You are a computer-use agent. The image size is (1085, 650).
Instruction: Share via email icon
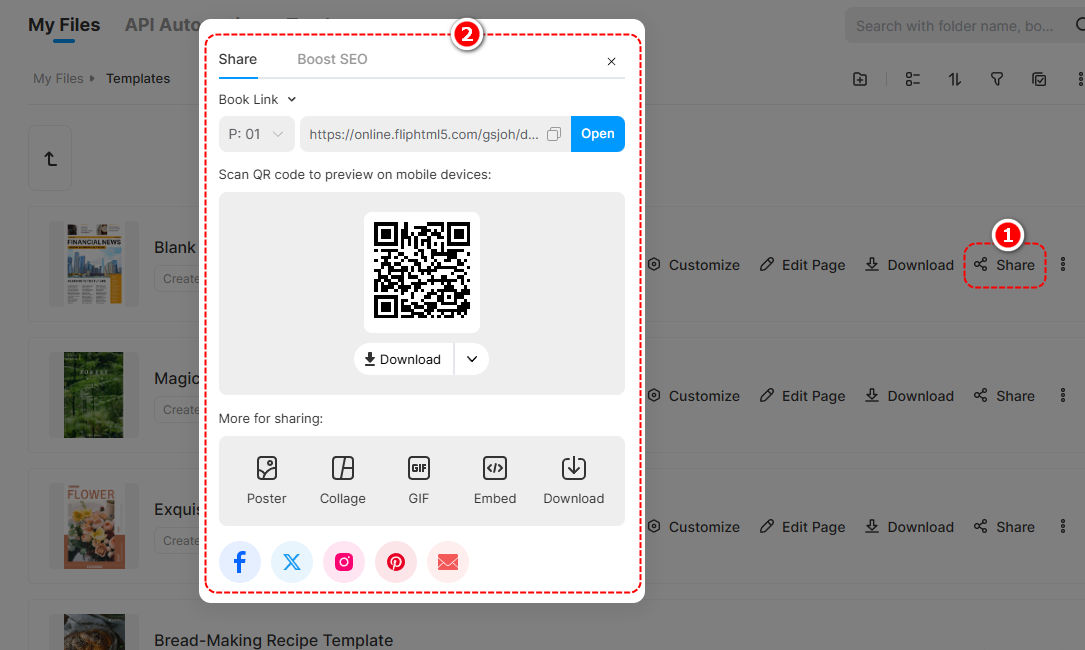(x=448, y=562)
